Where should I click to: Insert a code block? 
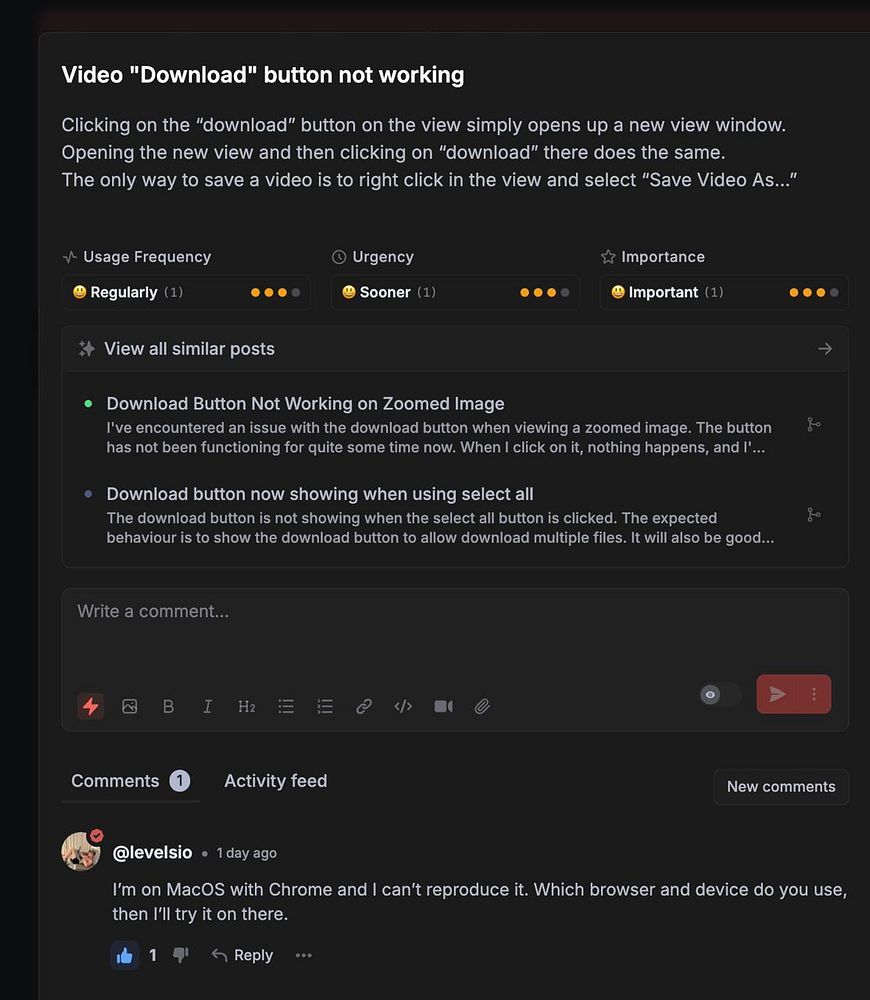point(403,706)
